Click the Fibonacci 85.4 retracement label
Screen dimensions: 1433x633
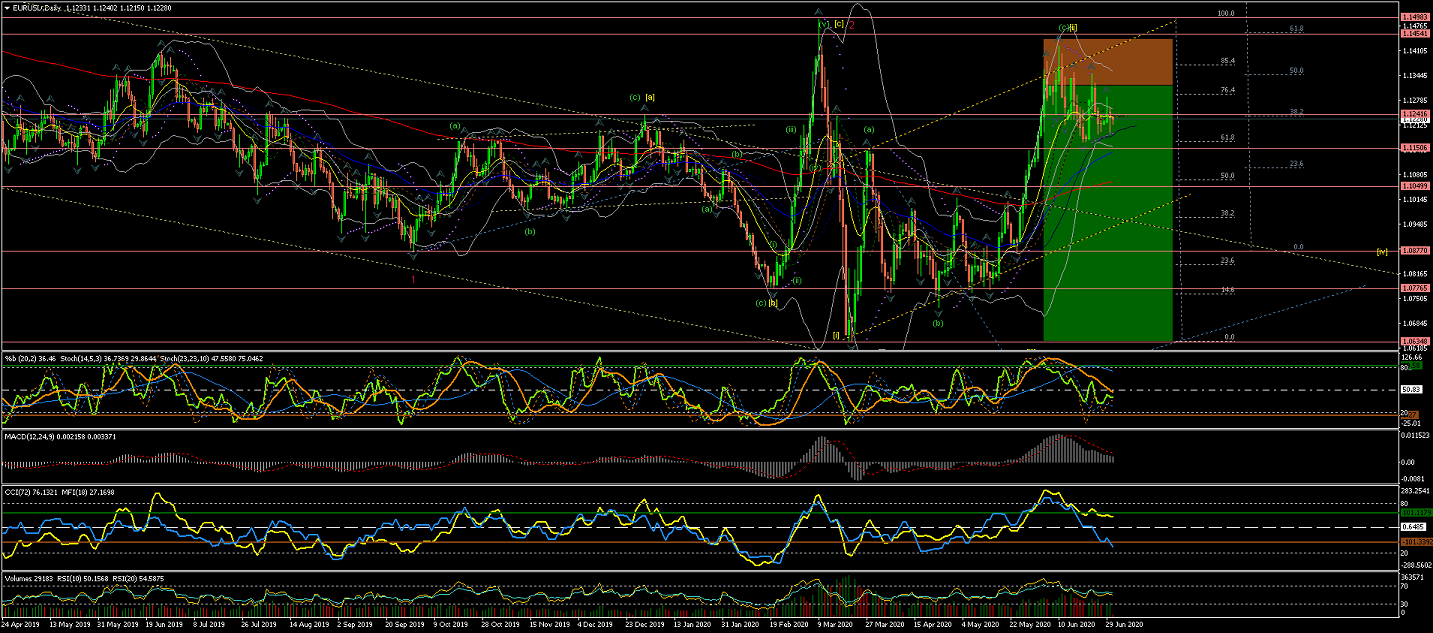(x=1228, y=61)
